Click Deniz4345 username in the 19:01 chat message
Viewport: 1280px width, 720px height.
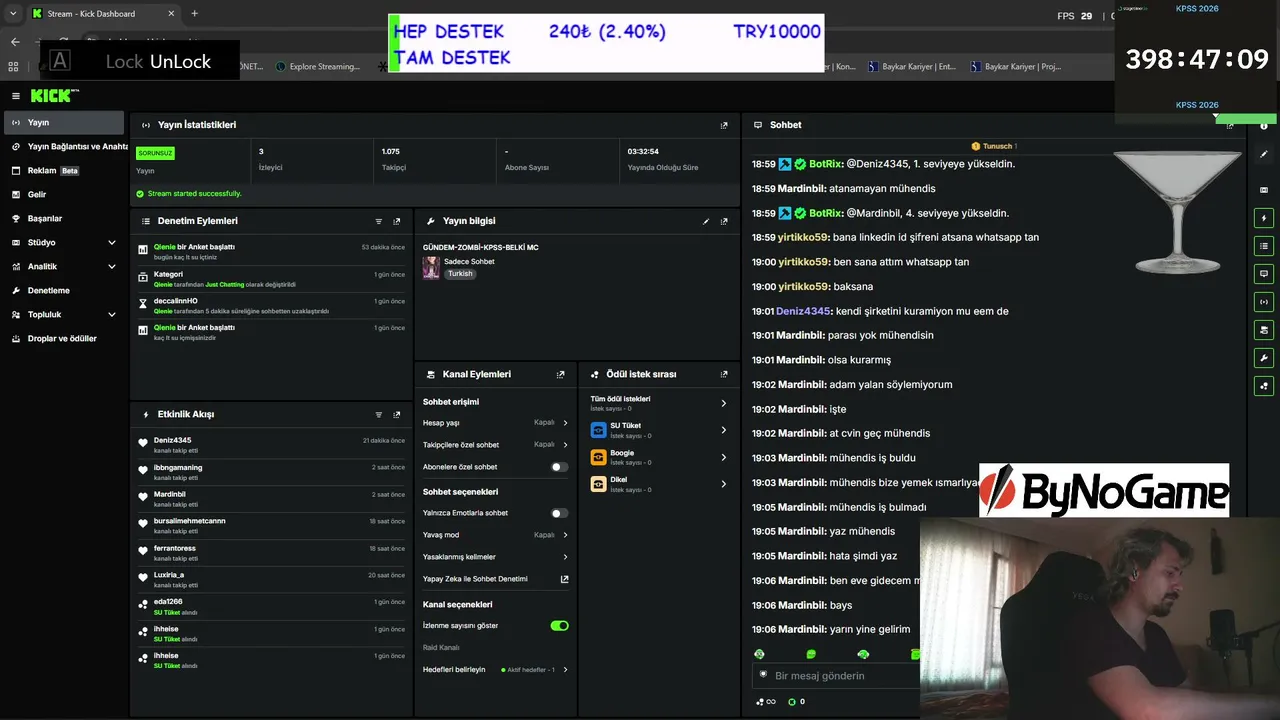click(804, 311)
